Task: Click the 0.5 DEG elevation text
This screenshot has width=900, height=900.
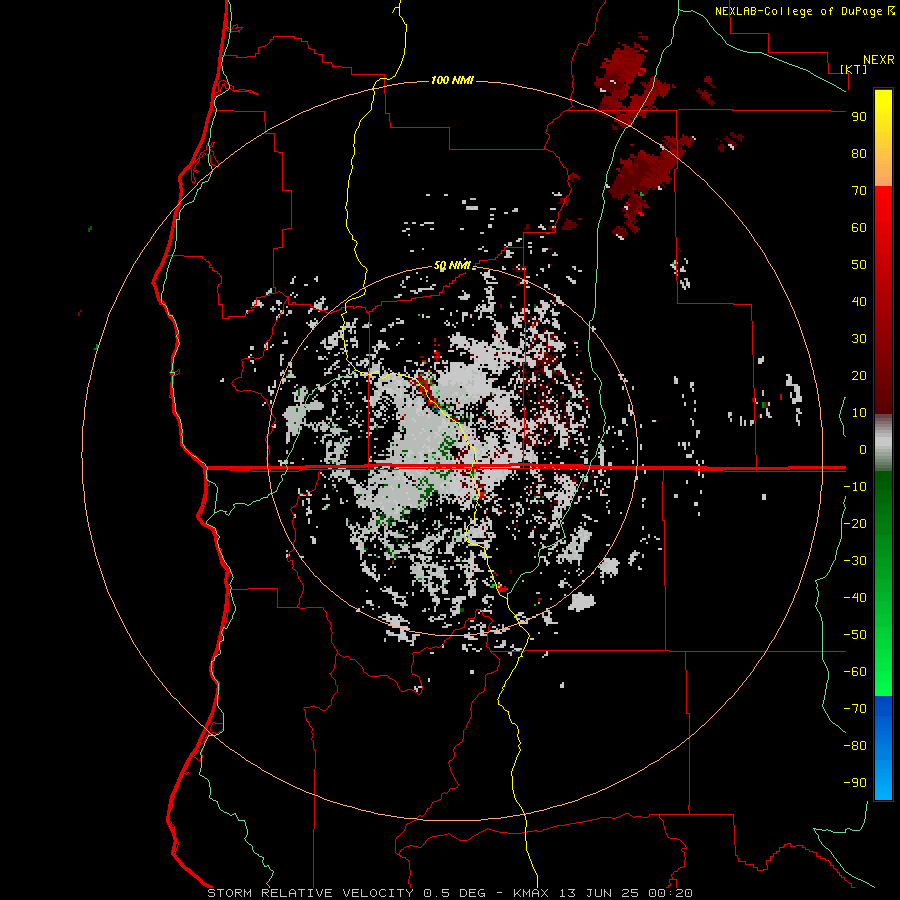Action: (454, 893)
